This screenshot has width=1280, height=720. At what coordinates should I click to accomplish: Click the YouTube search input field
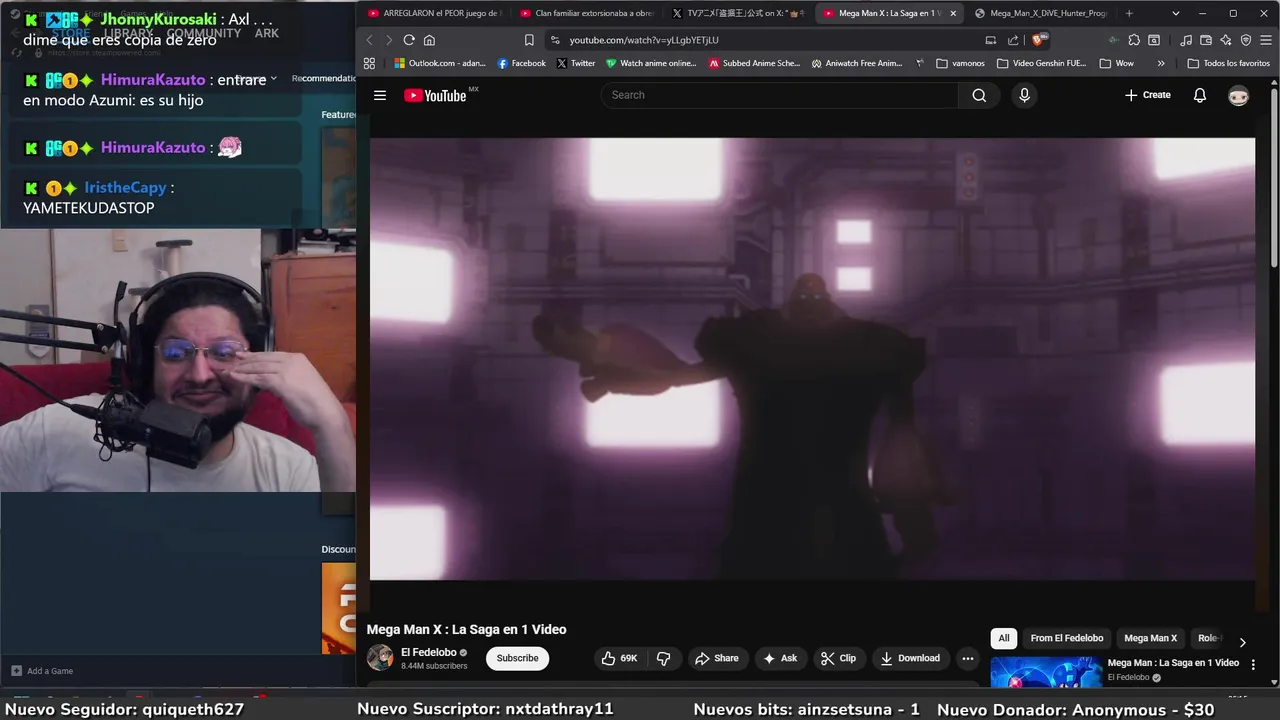point(780,95)
